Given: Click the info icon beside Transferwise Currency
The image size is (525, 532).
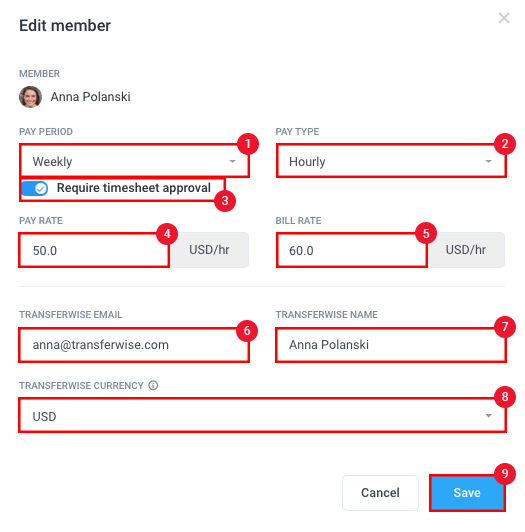Looking at the screenshot, I should pyautogui.click(x=153, y=385).
